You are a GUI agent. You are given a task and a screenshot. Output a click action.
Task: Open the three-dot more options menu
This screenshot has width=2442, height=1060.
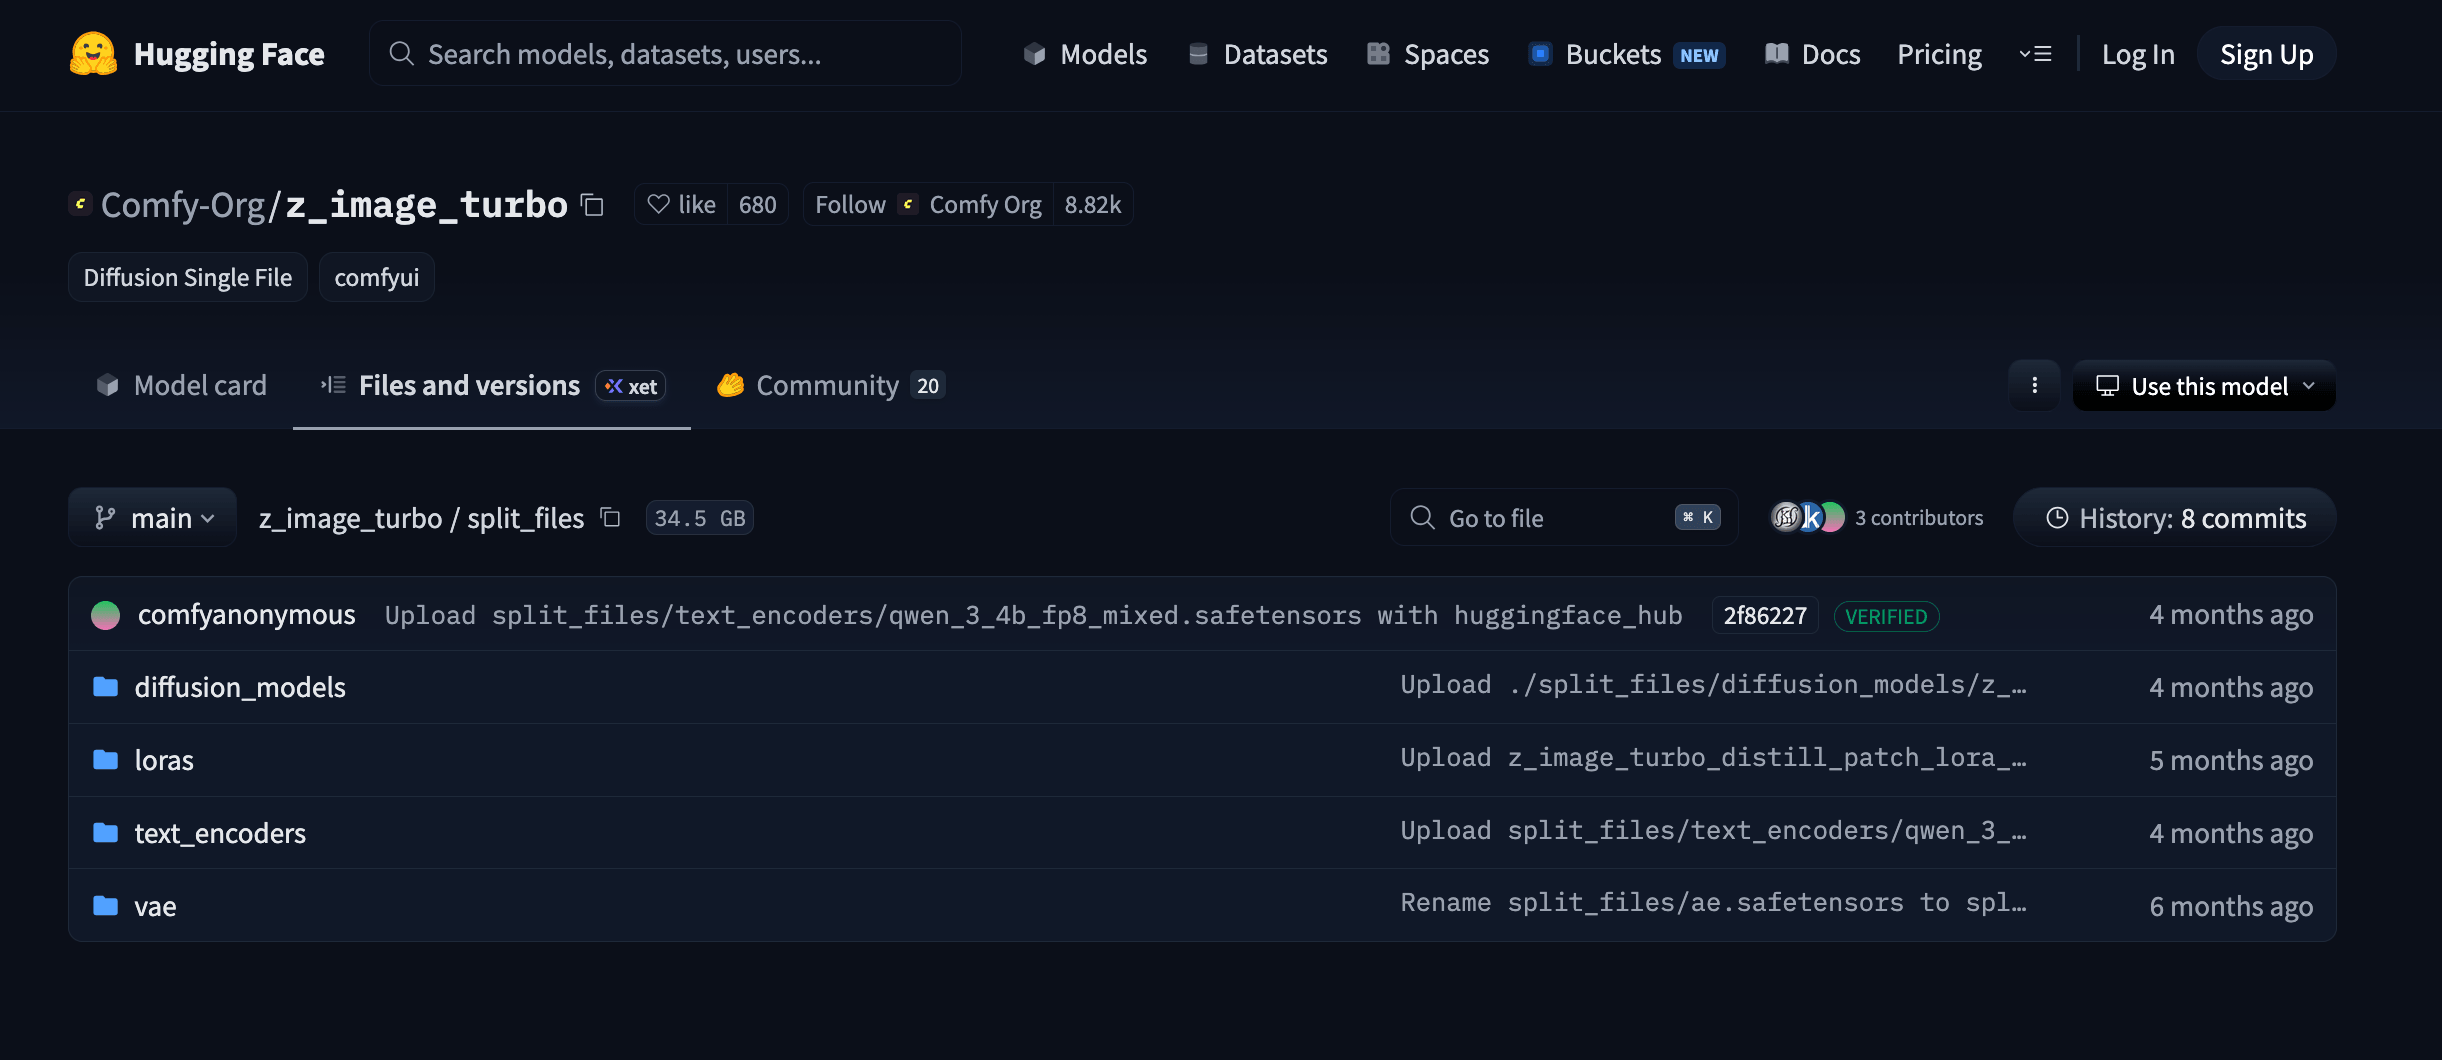coord(2034,385)
